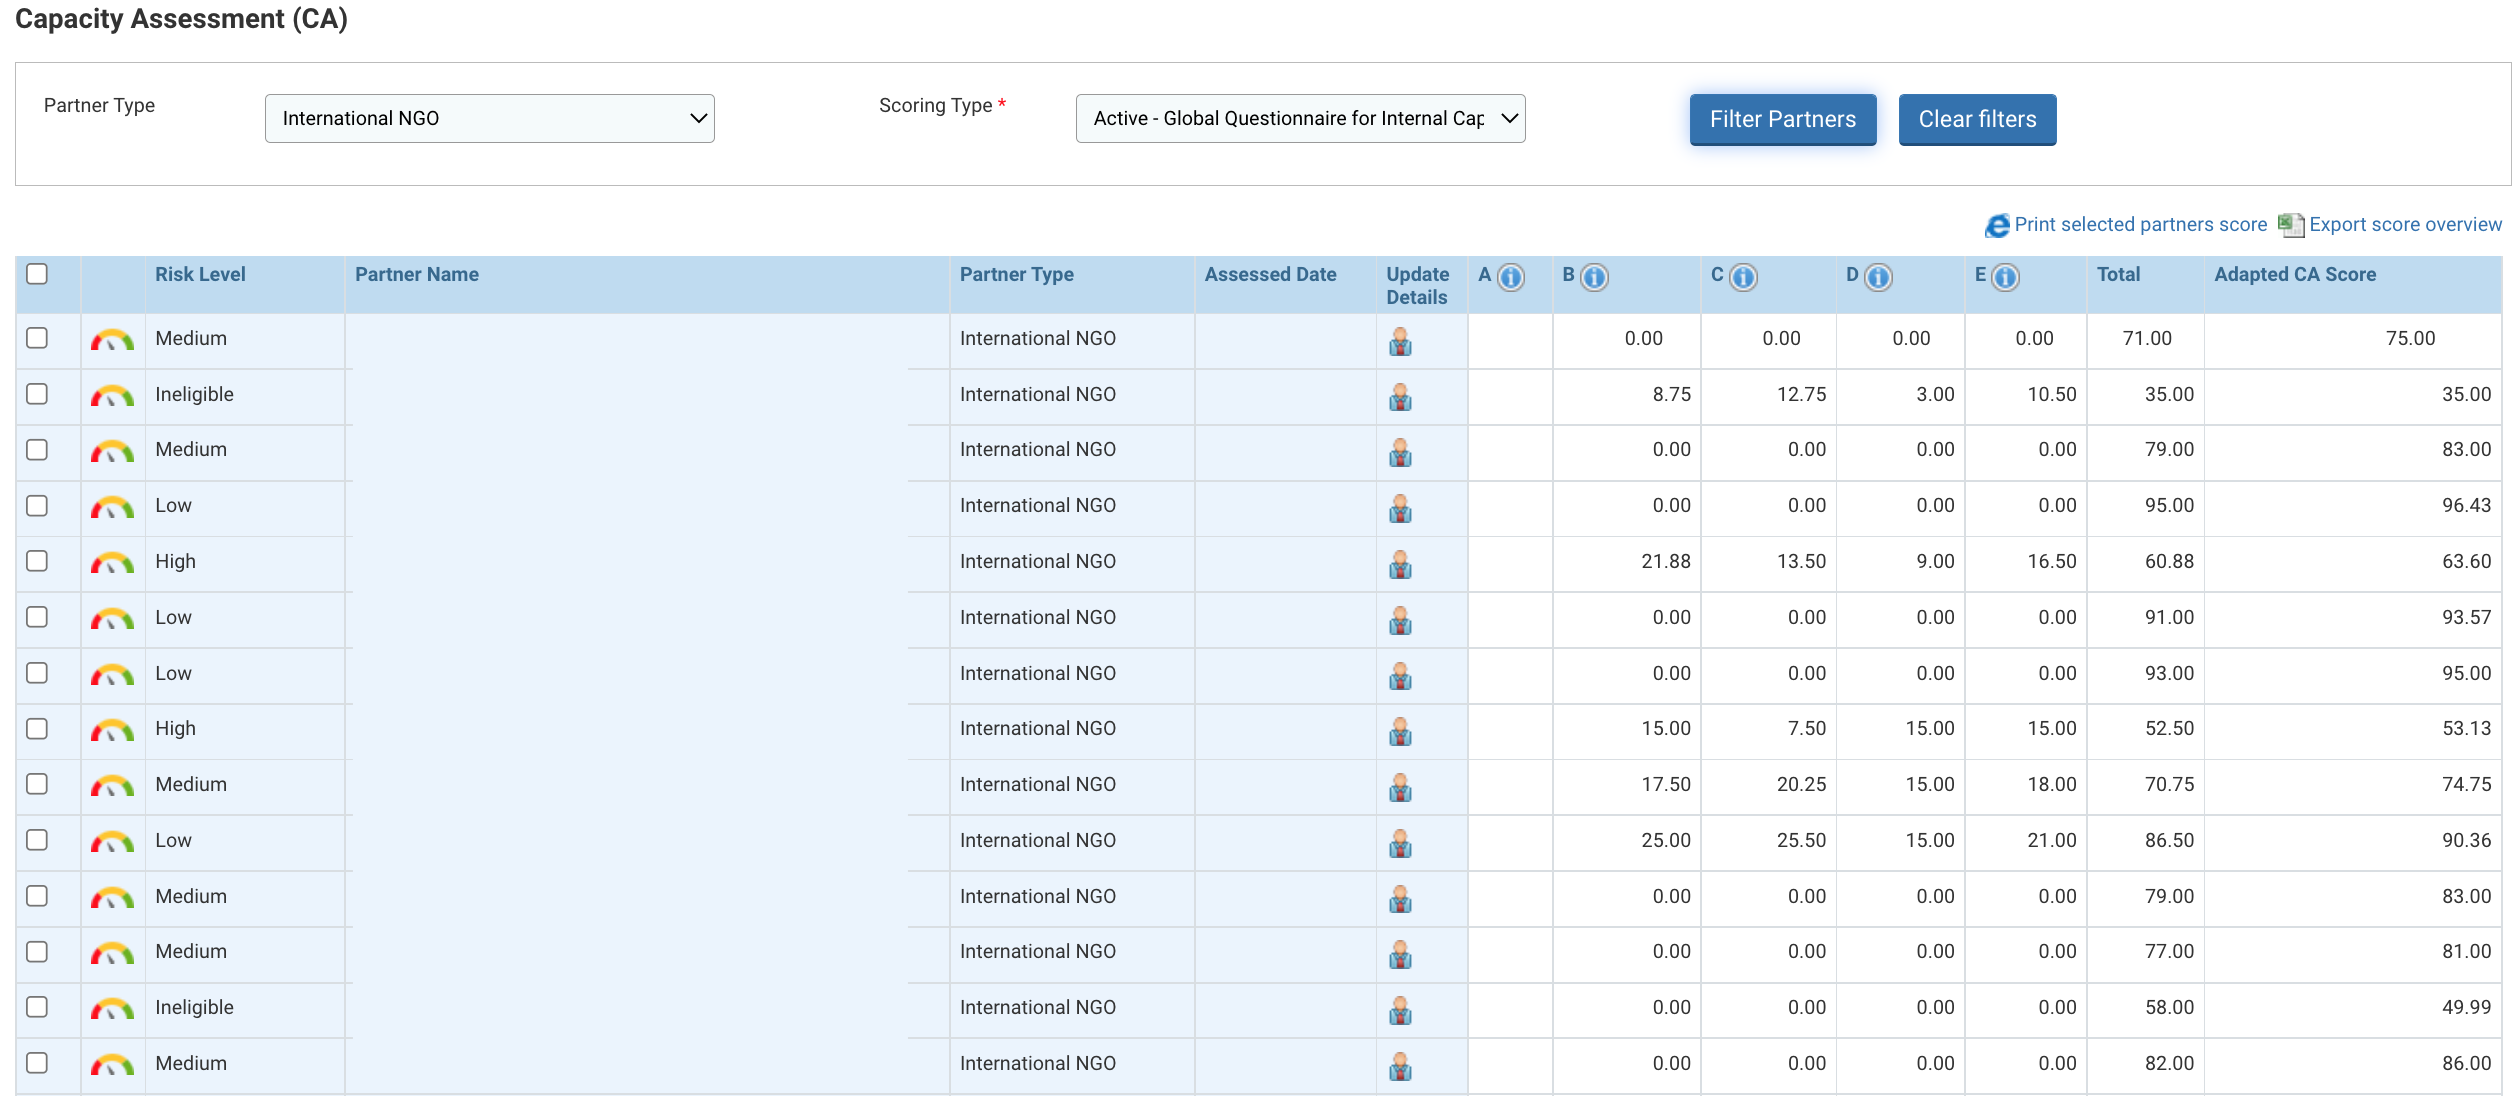Click the Excel export icon
This screenshot has height=1096, width=2516.
point(2291,225)
